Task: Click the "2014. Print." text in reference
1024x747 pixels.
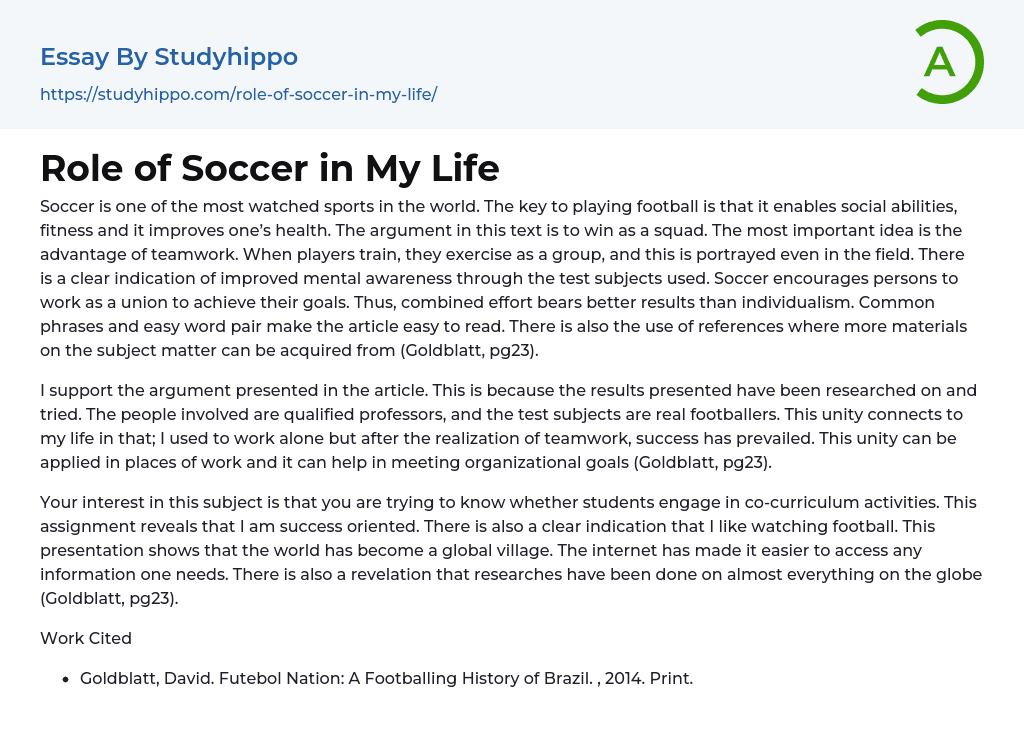Action: coord(649,678)
